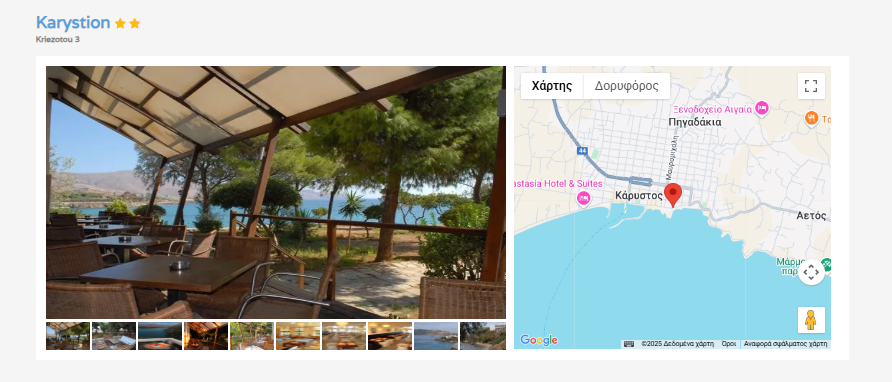Click the orange restaurant marker on map
The width and height of the screenshot is (892, 382).
811,118
